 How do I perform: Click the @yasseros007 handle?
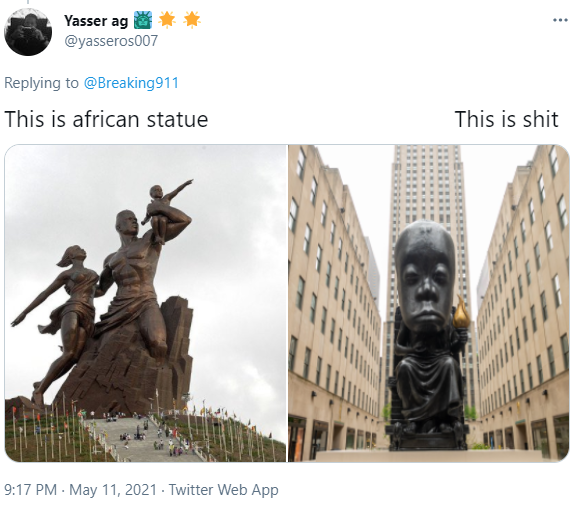[111, 41]
